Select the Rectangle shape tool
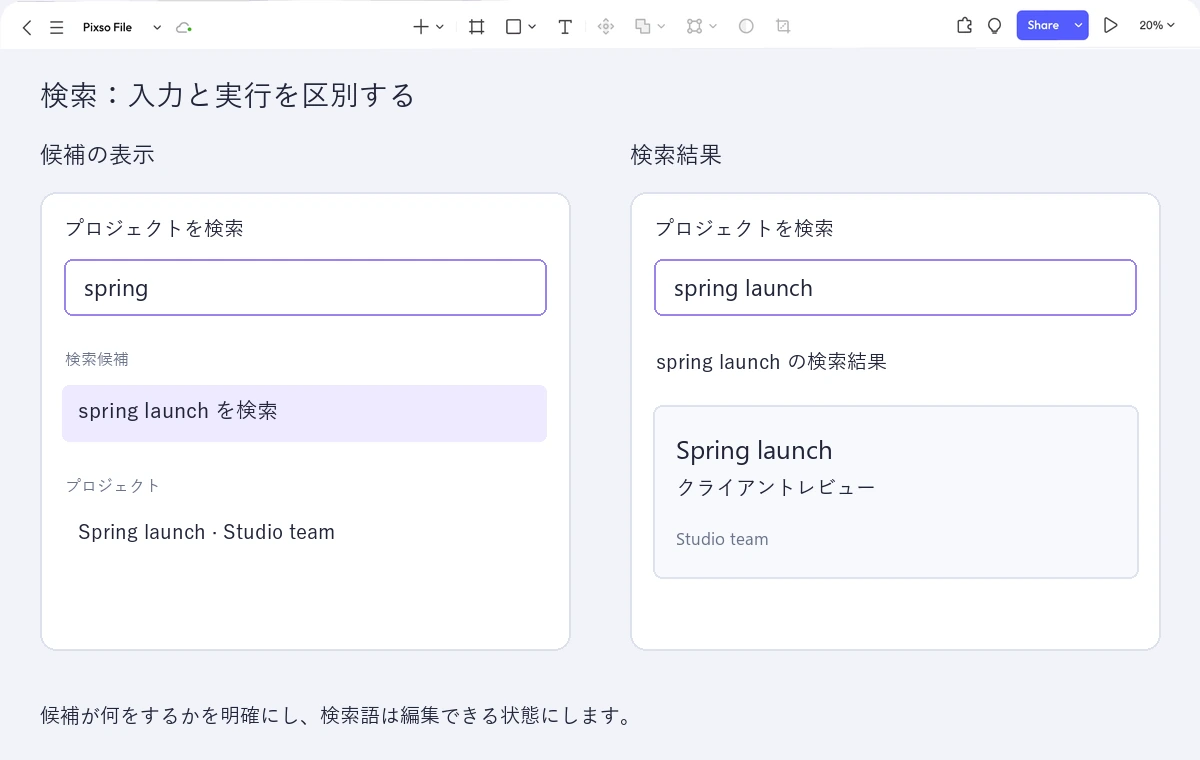Screen dimensions: 1200x760 click(x=513, y=27)
